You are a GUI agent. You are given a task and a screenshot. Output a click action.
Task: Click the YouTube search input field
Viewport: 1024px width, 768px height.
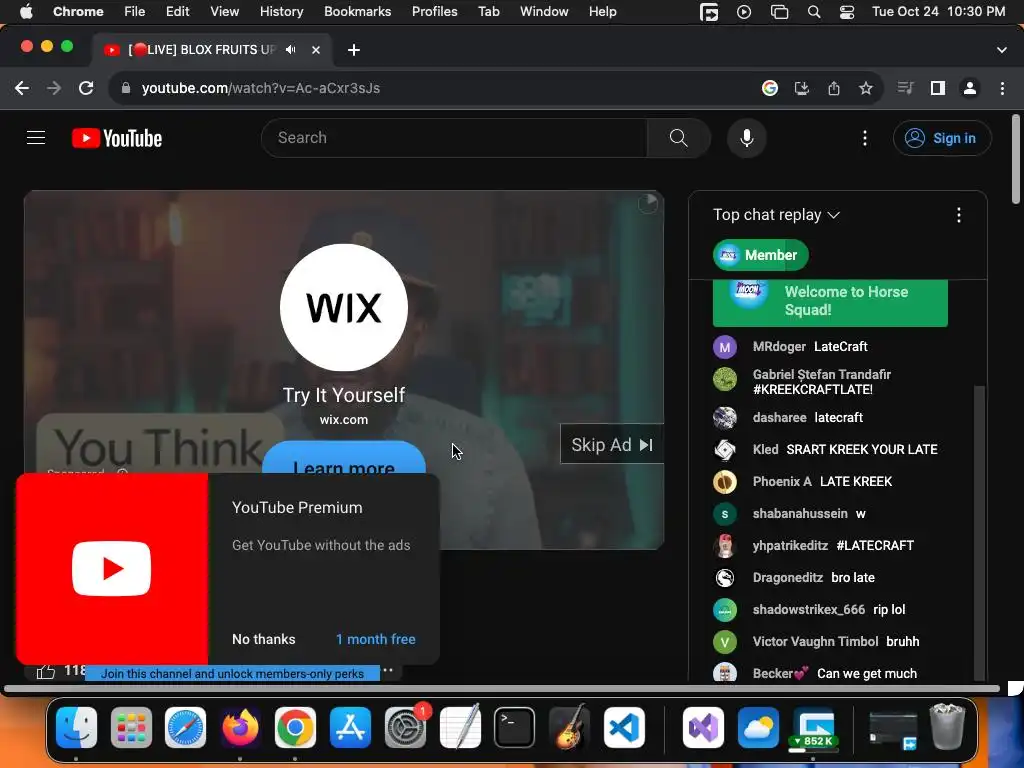(454, 138)
